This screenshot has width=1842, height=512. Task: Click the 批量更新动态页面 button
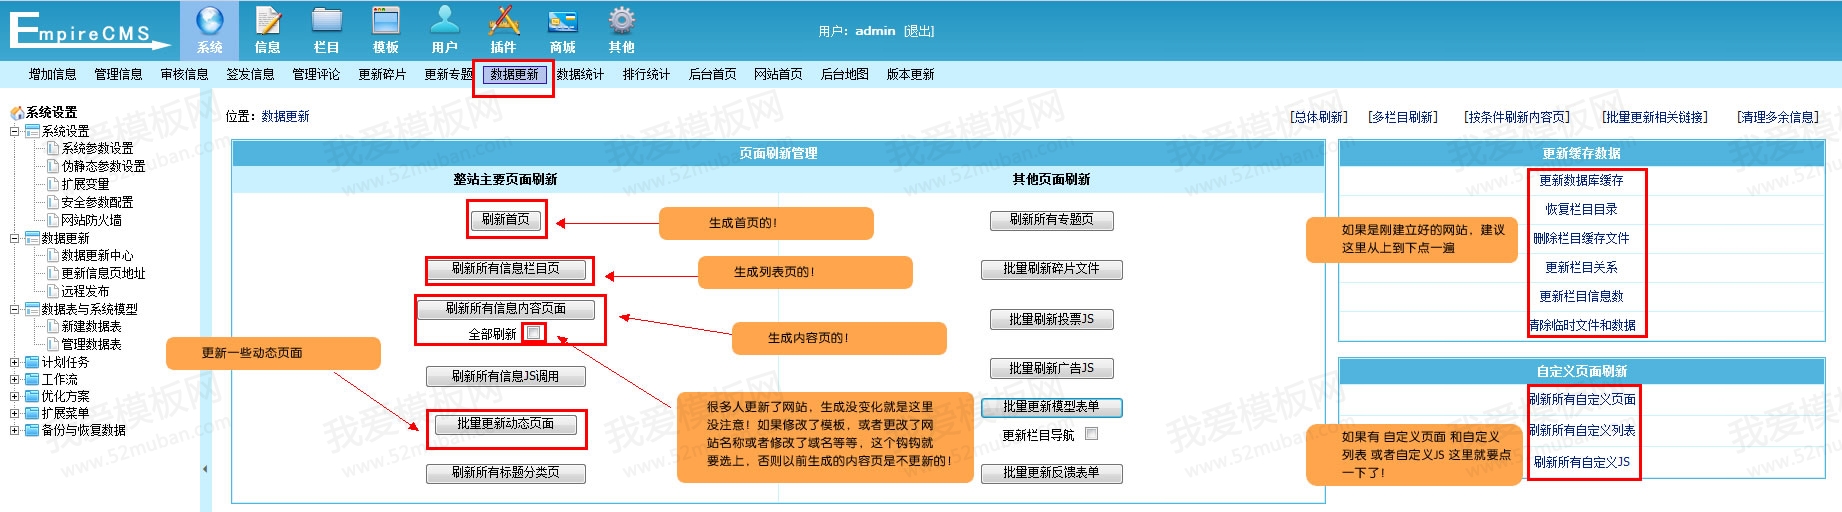click(x=506, y=424)
